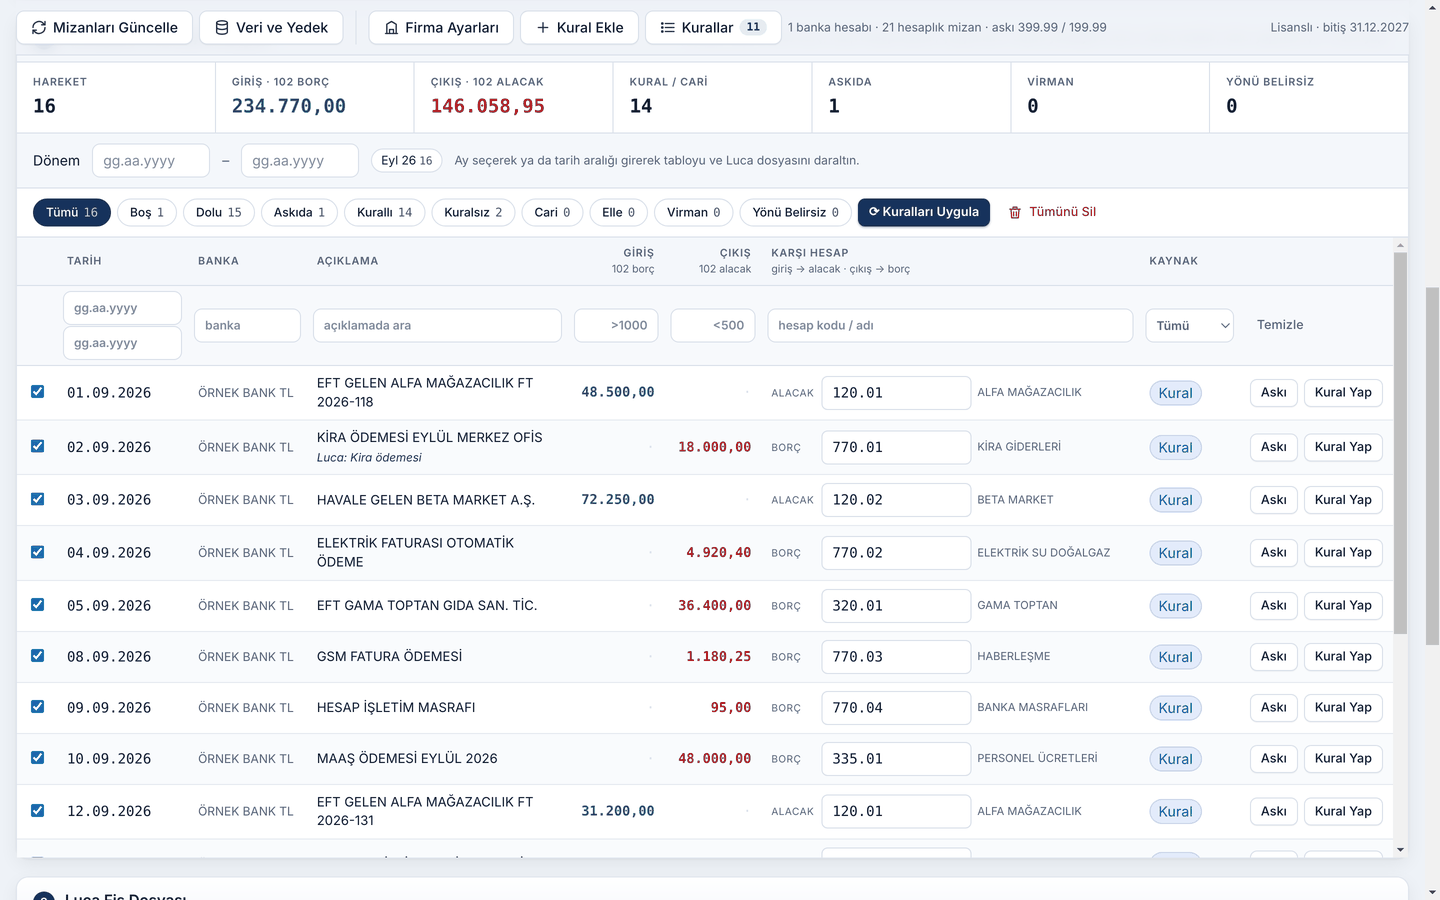The image size is (1440, 900).
Task: Select the Virman filter tab
Action: (x=694, y=212)
